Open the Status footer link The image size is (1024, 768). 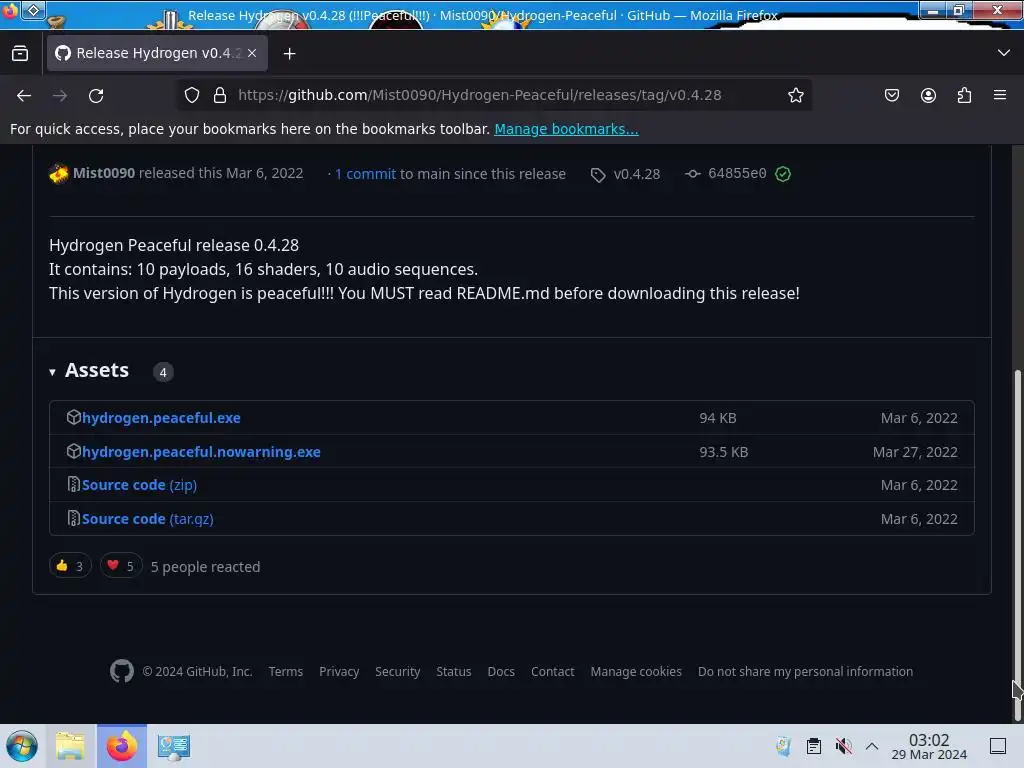pos(454,671)
